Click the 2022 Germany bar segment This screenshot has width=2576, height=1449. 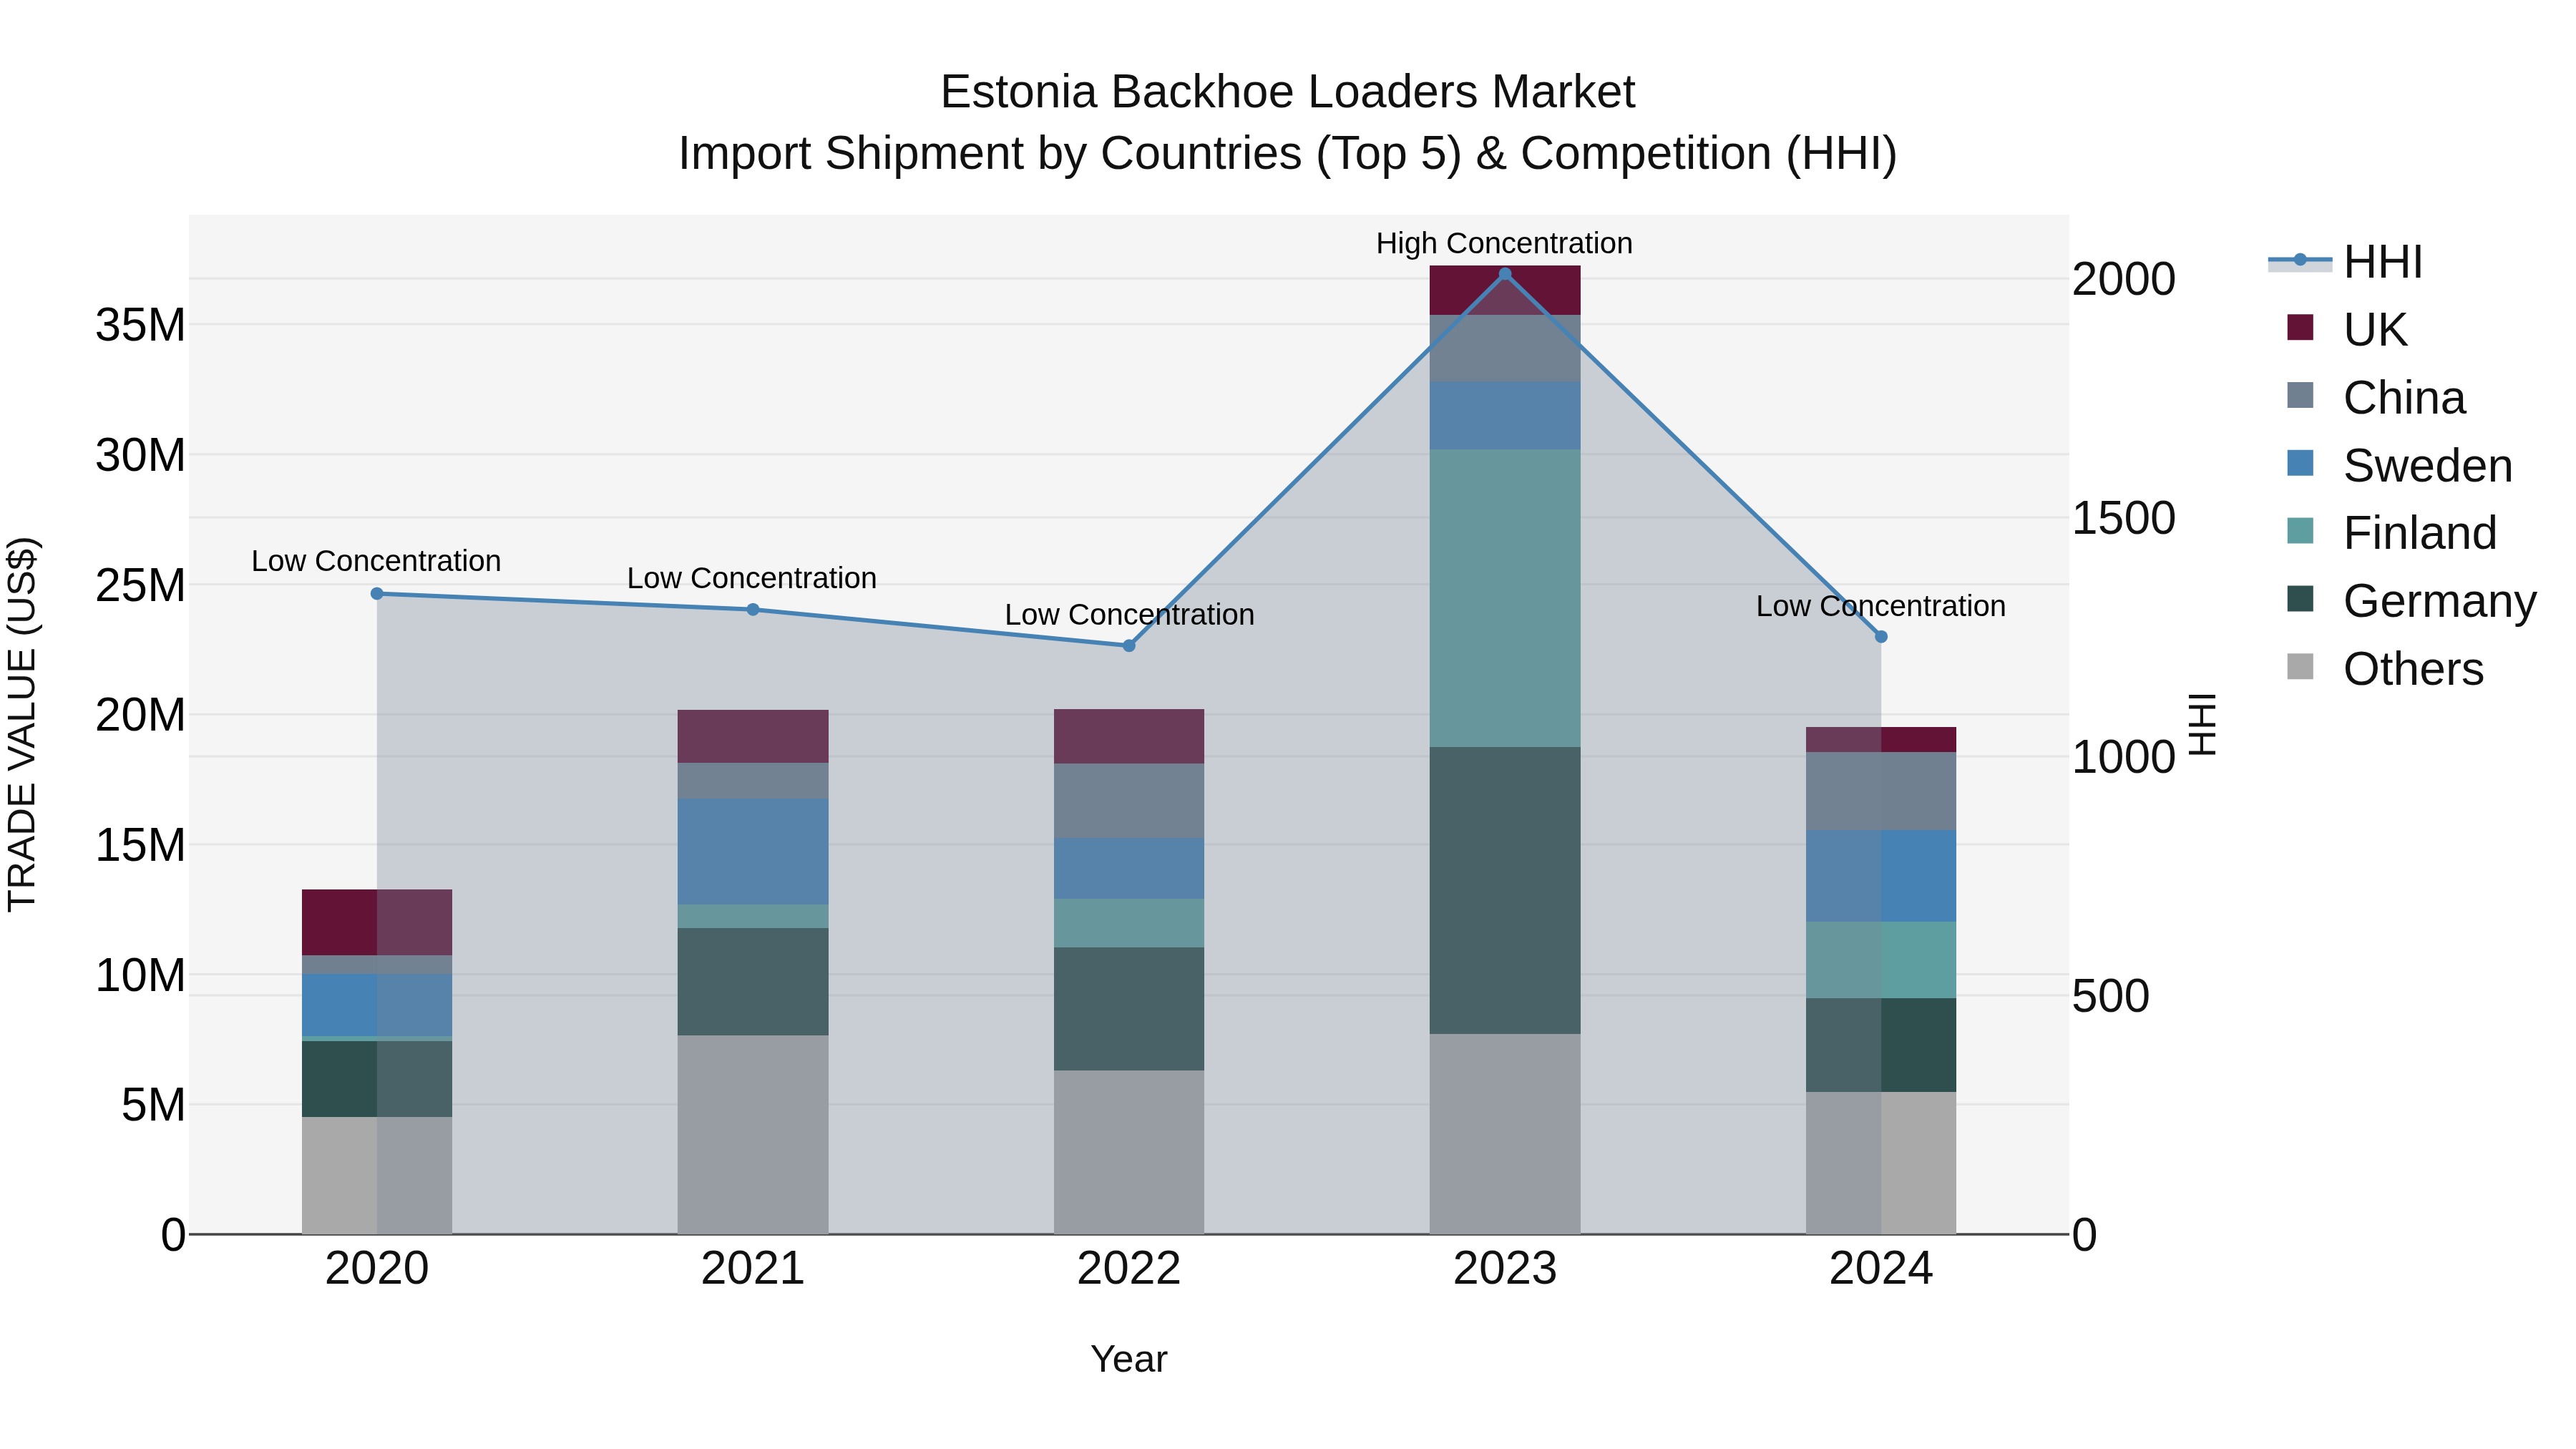point(1129,1009)
